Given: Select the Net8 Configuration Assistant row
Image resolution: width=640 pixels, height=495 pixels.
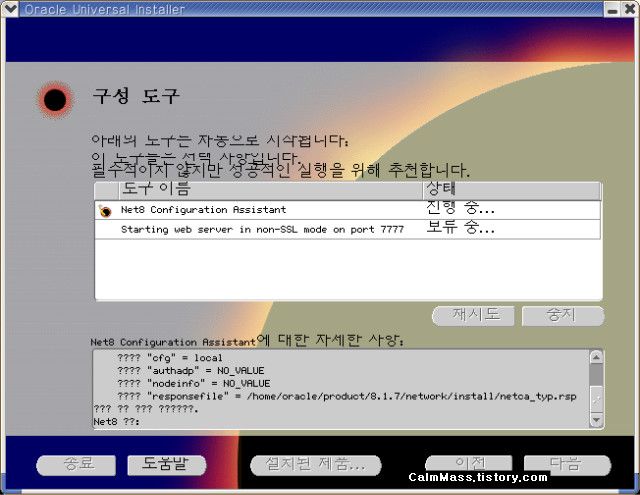Looking at the screenshot, I should click(x=348, y=210).
